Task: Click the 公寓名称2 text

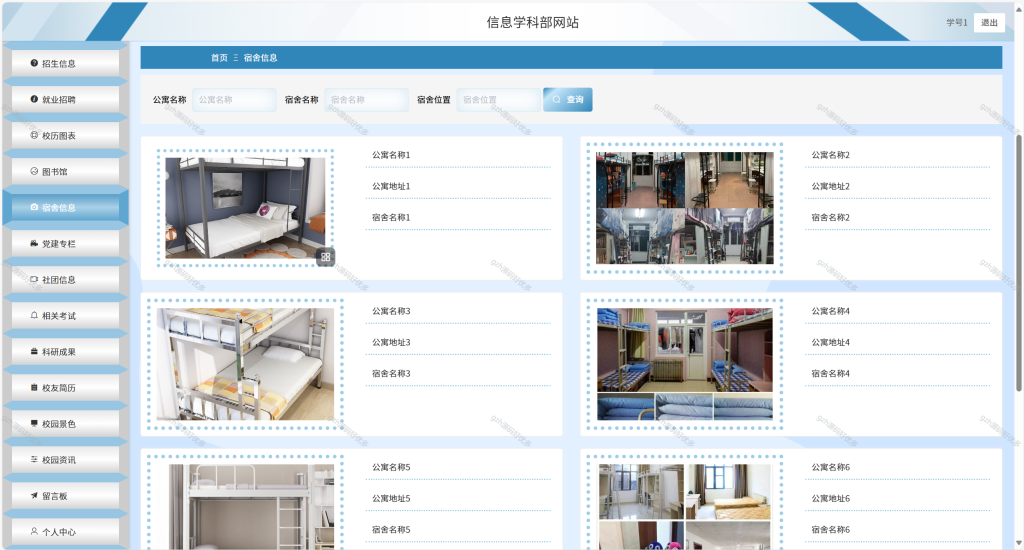Action: (830, 155)
